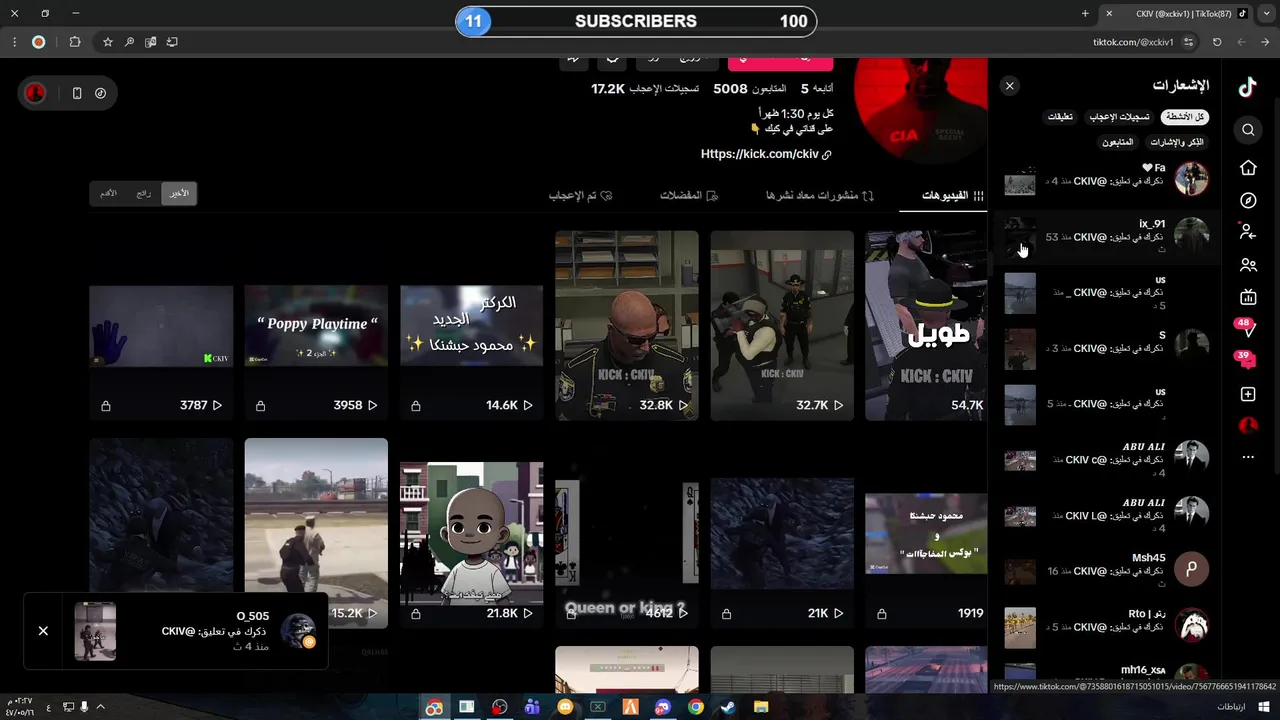Open the Following icon in sidebar

tap(1248, 232)
